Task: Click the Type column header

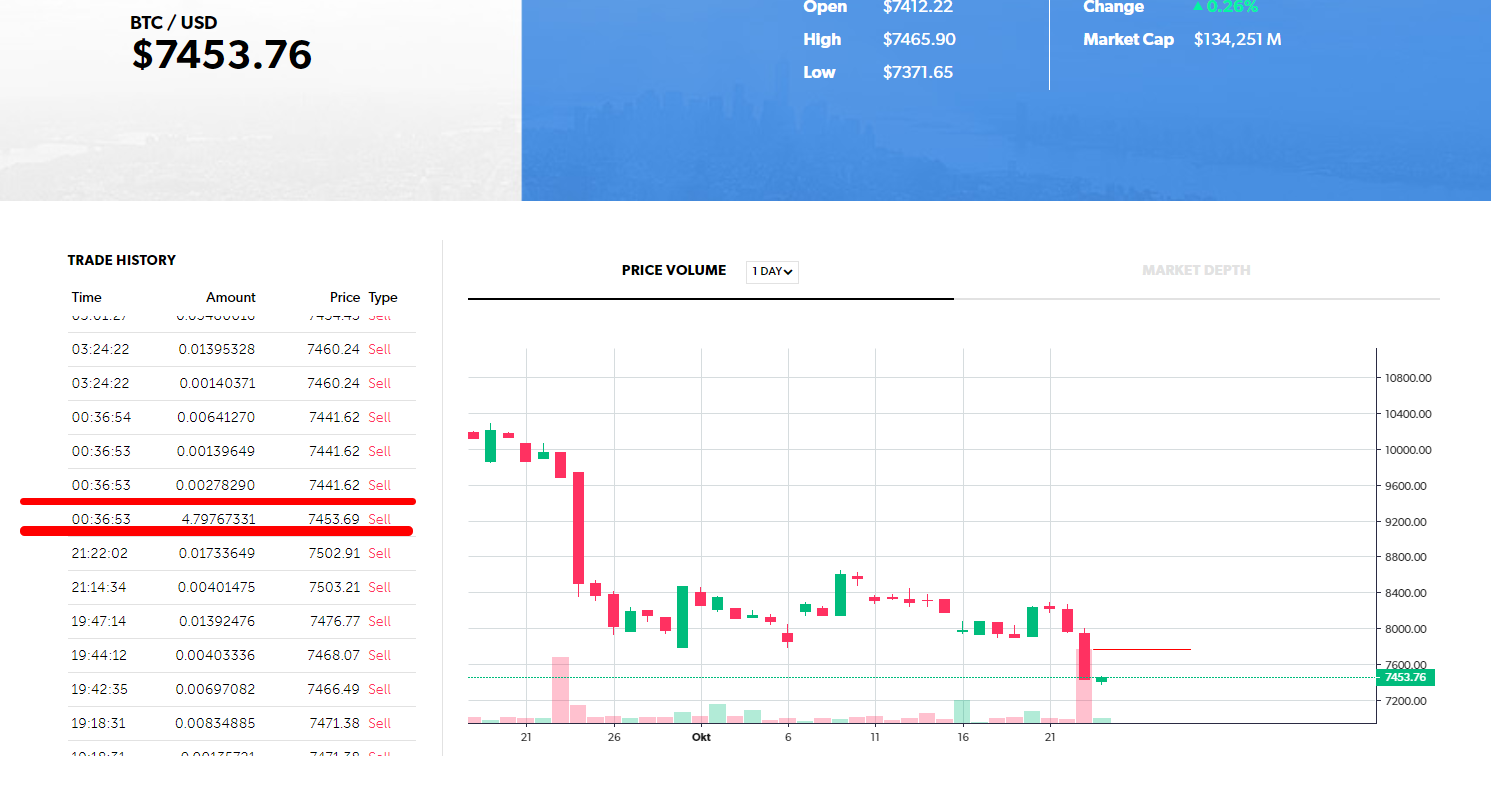Action: 383,297
